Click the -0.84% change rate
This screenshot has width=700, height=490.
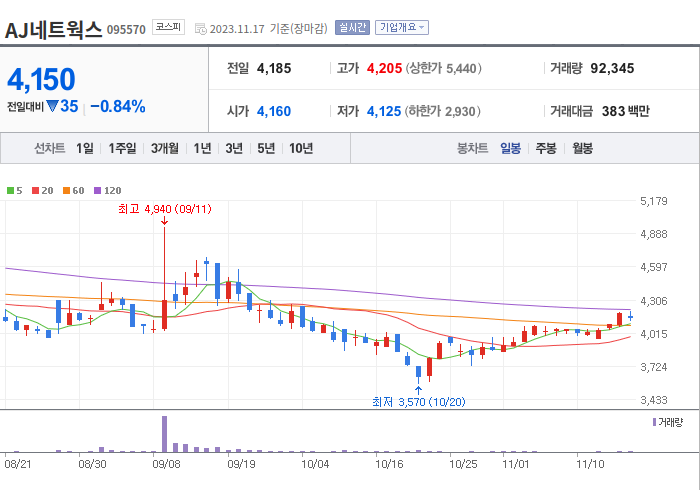[x=118, y=107]
